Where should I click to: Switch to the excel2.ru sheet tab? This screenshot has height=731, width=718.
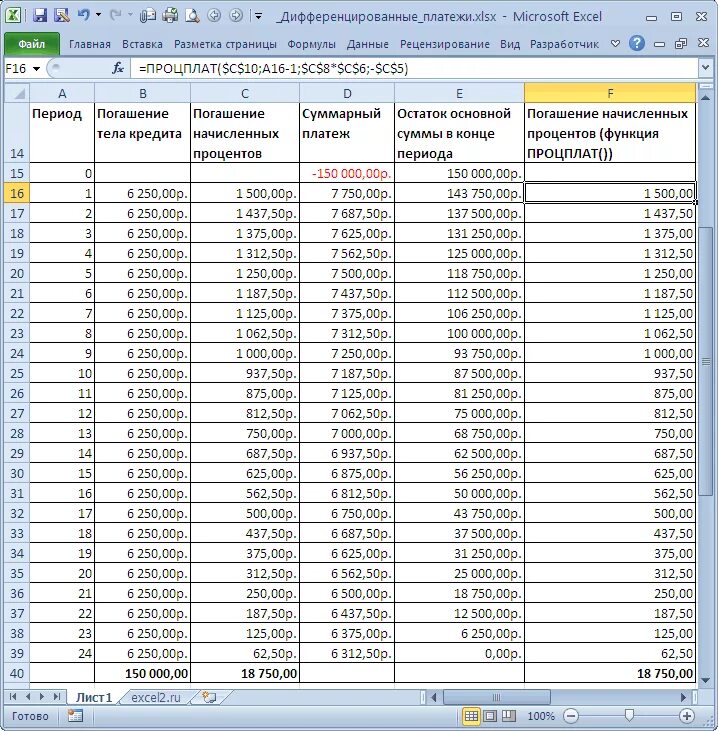pyautogui.click(x=156, y=697)
